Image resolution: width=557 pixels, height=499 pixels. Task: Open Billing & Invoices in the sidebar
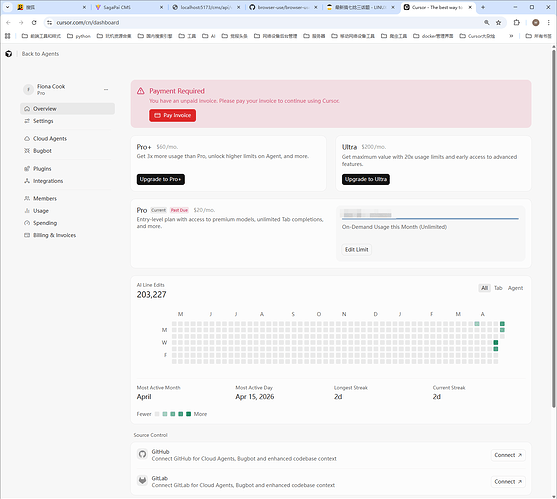67,235
